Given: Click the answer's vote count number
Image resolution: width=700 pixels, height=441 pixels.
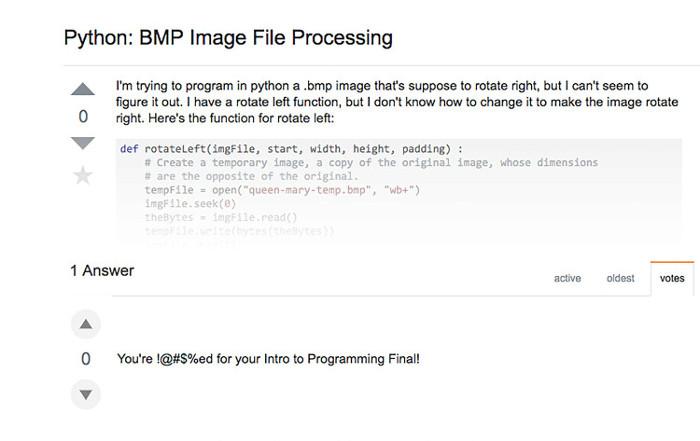Looking at the screenshot, I should pos(86,359).
